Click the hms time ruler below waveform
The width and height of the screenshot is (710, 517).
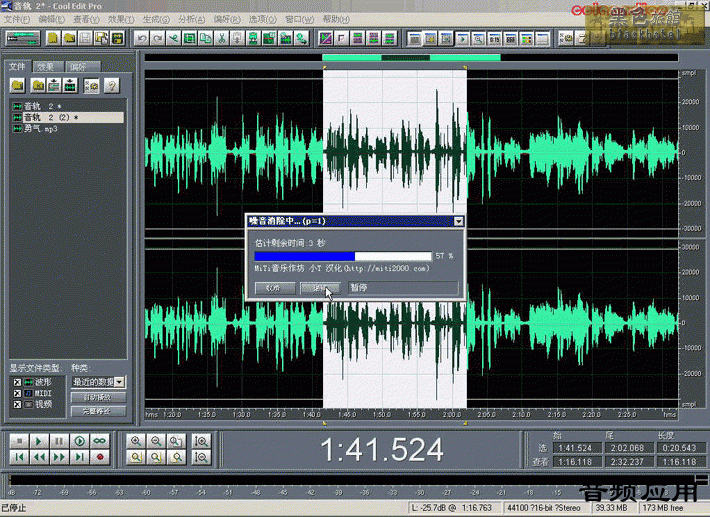pos(411,414)
